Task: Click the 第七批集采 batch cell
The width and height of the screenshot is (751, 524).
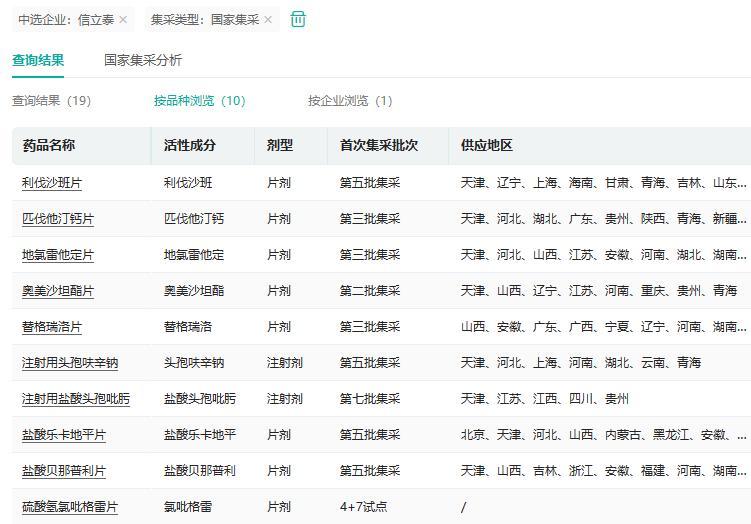Action: click(x=370, y=399)
